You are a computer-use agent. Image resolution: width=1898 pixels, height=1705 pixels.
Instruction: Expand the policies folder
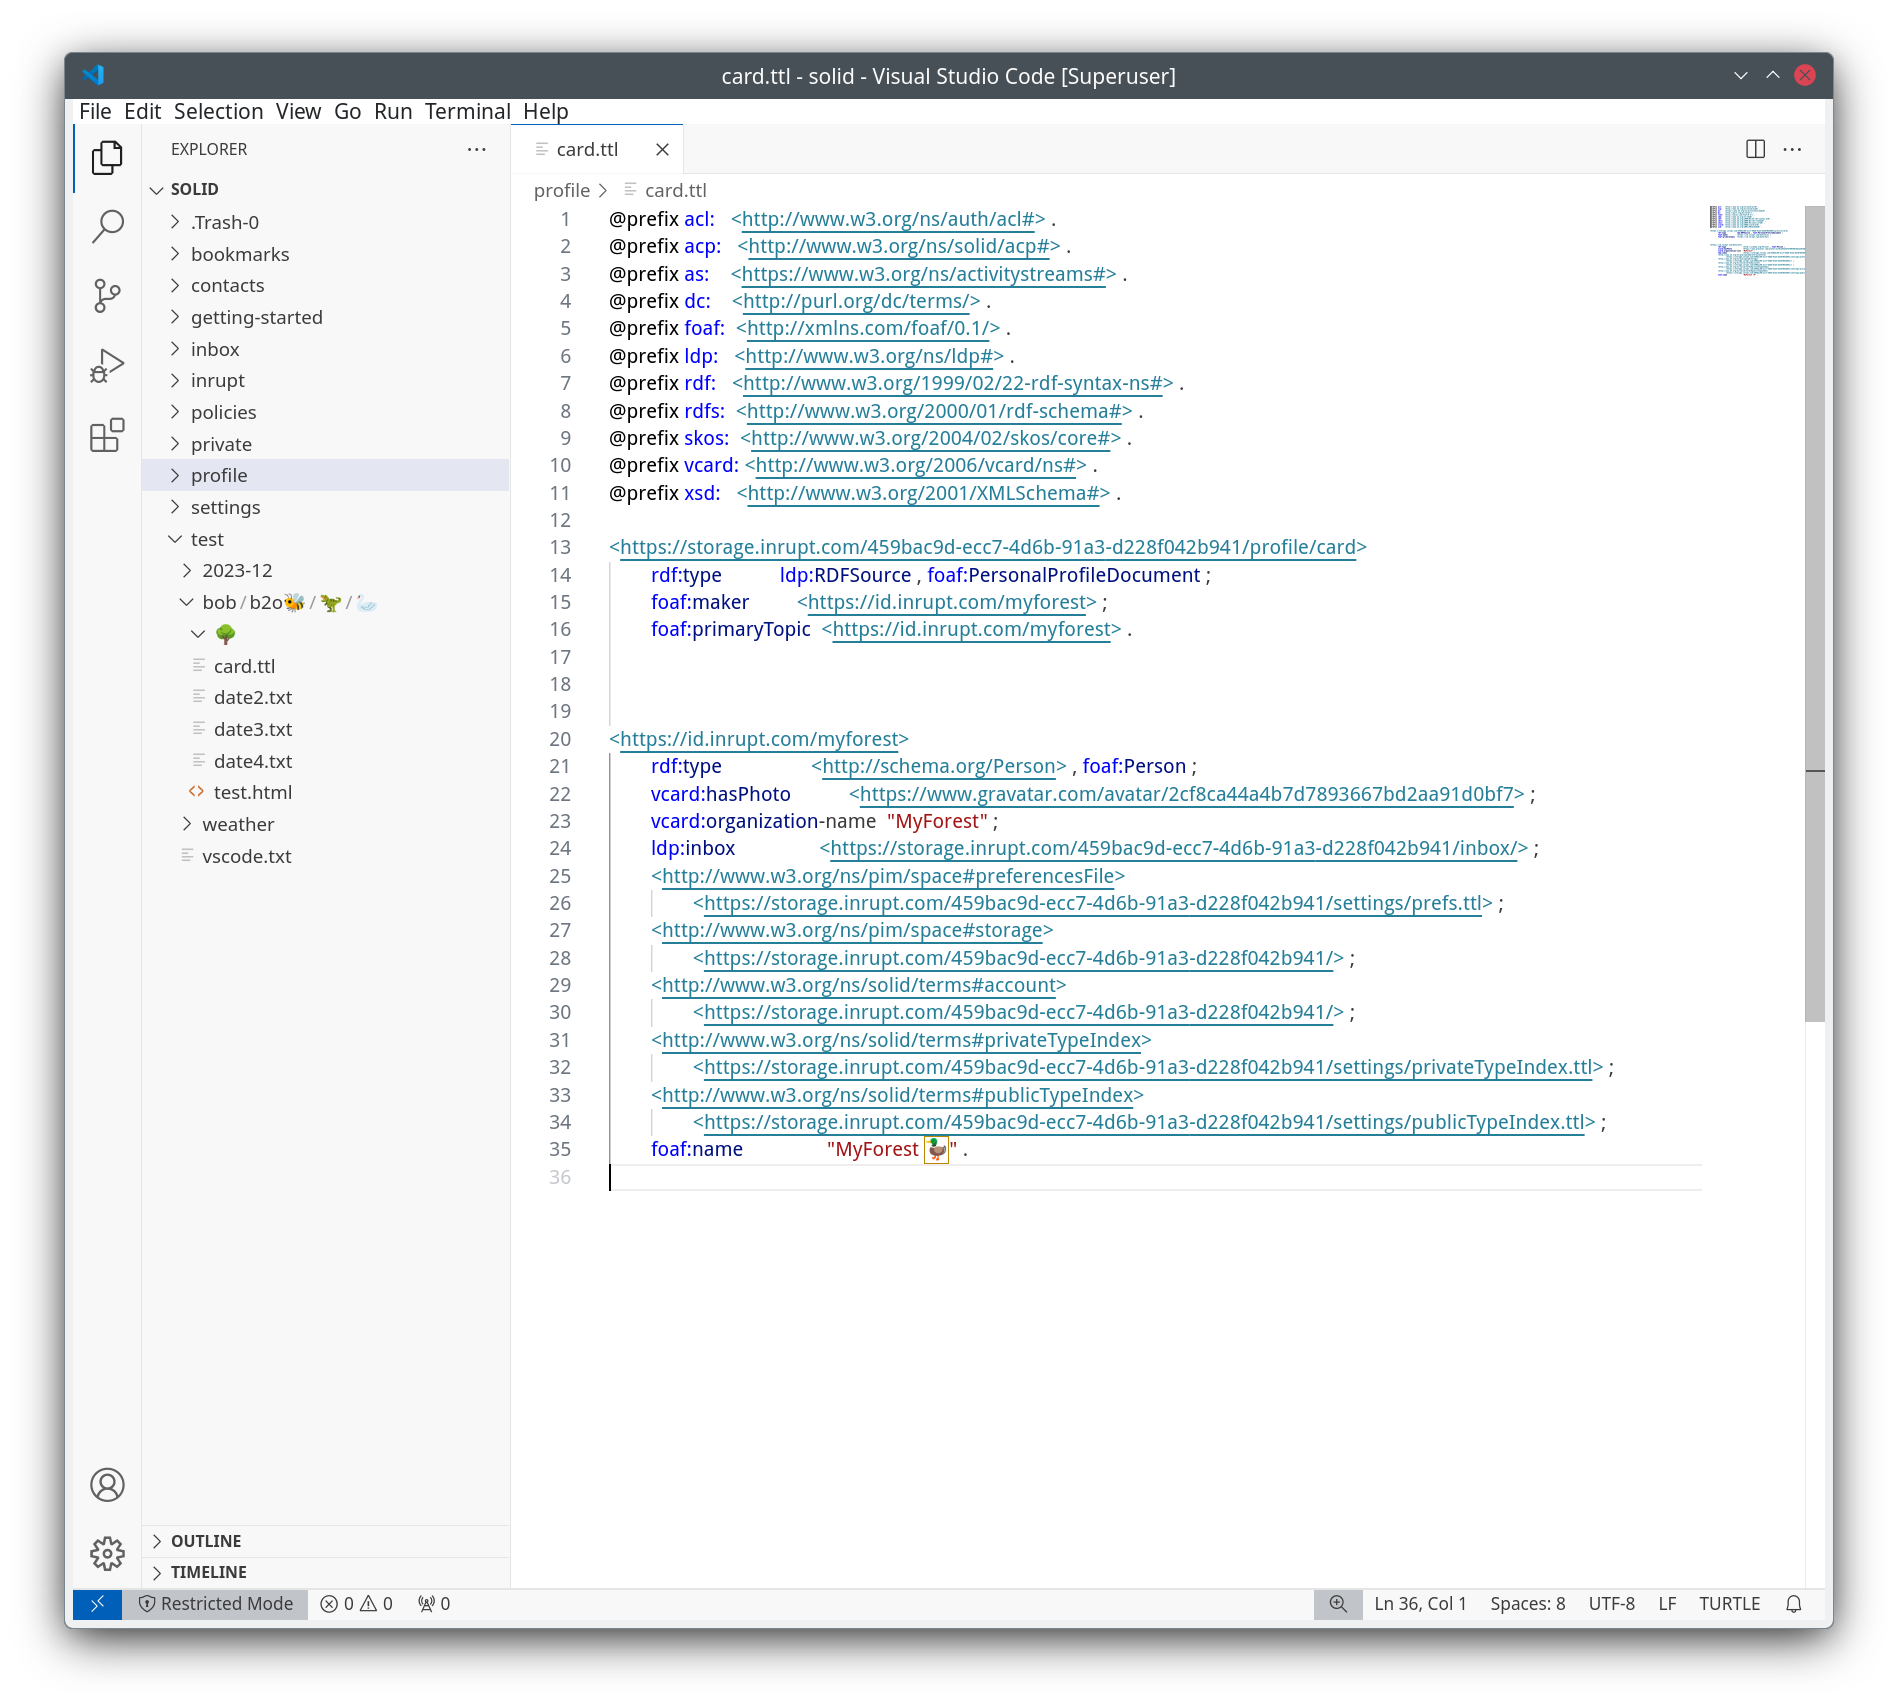[326, 412]
